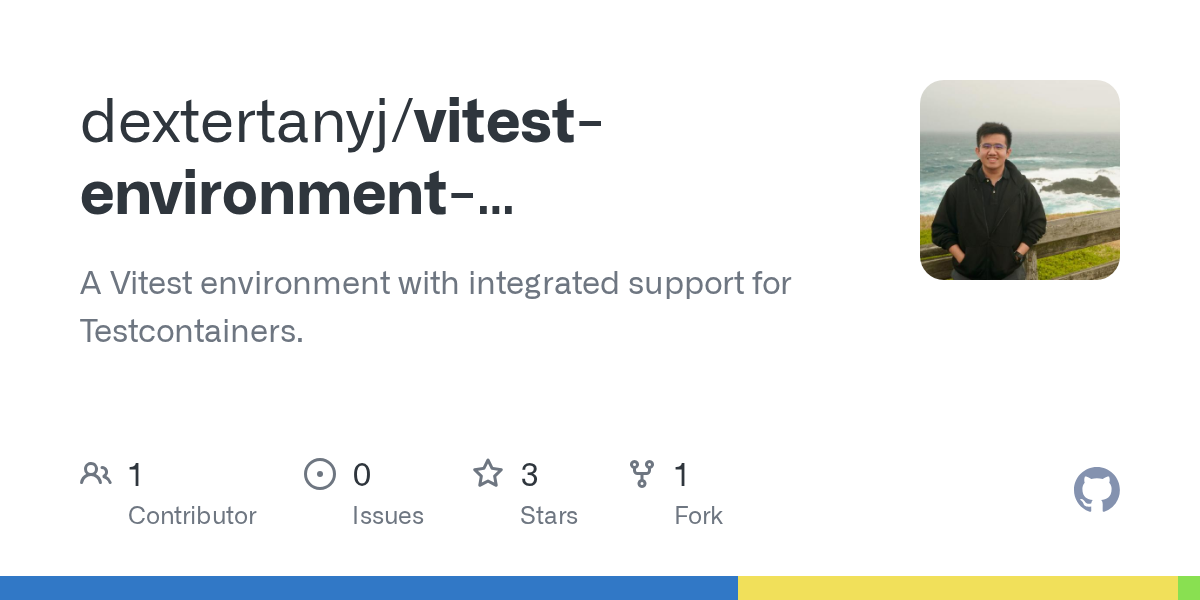Viewport: 1200px width, 600px height.
Task: Click the blue language bar segment
Action: coord(368,588)
